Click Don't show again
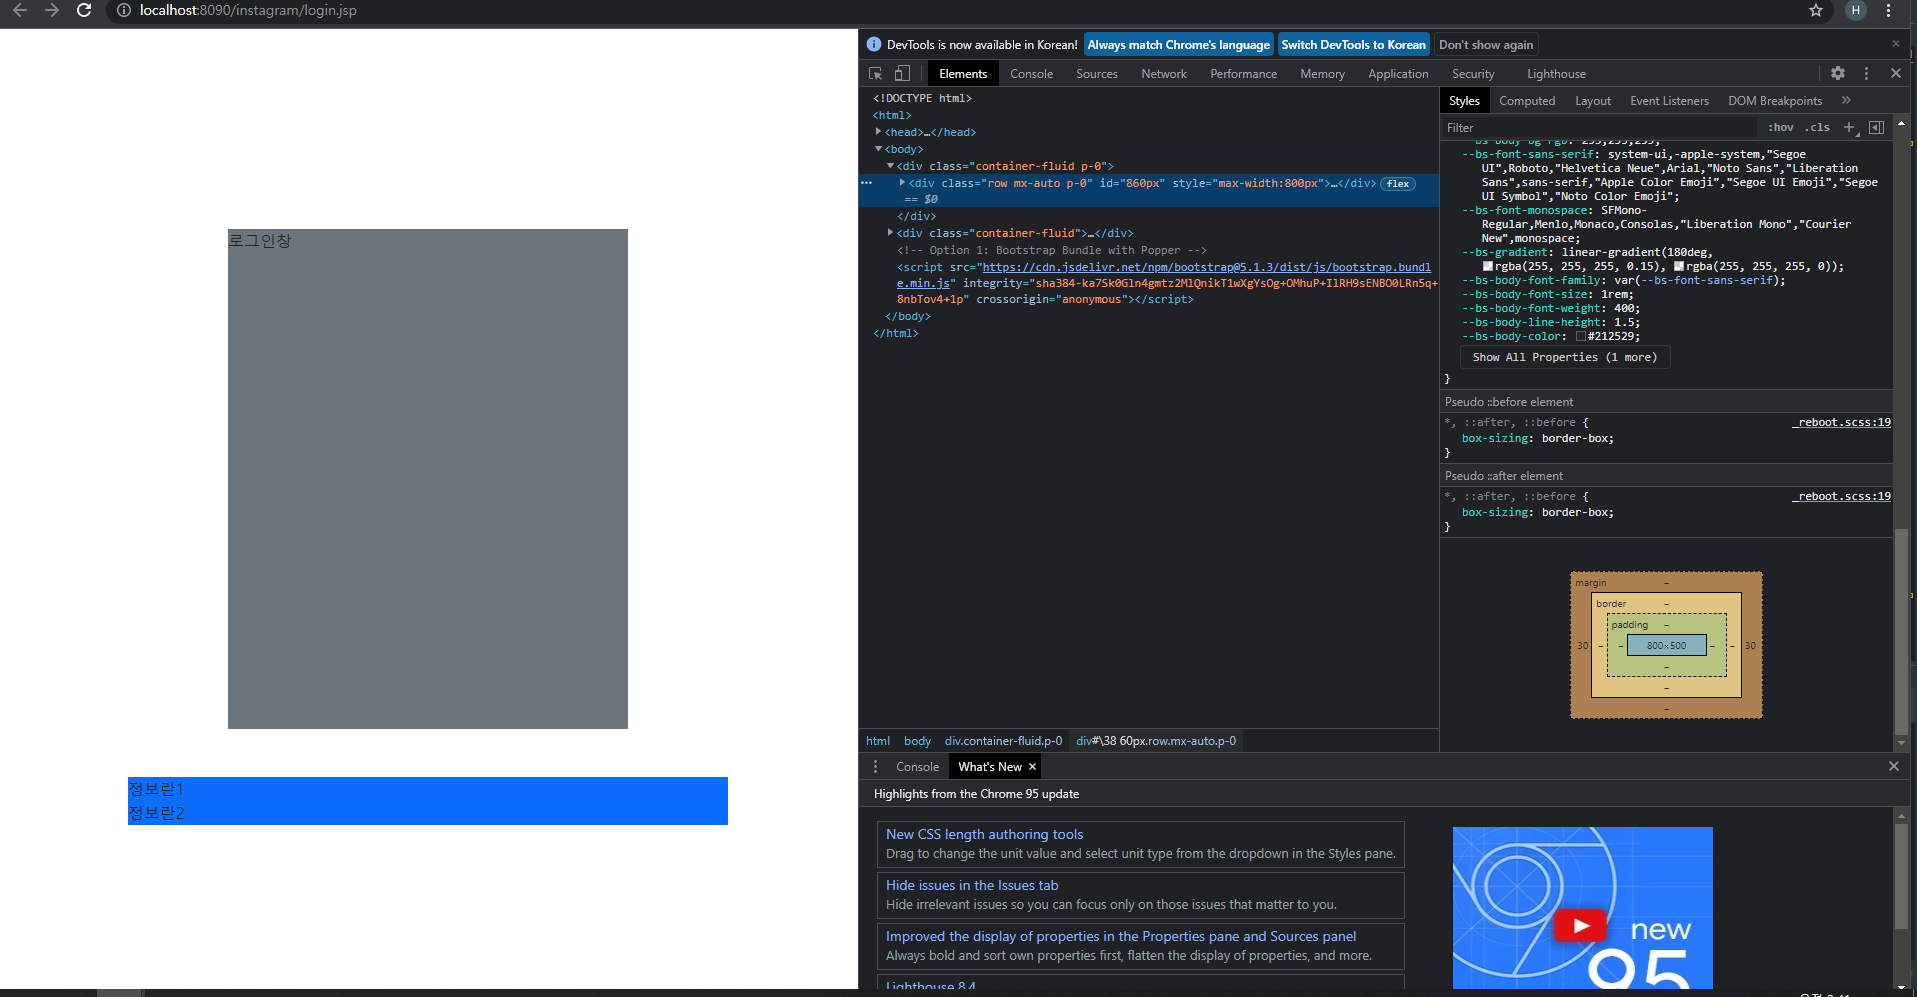Viewport: 1917px width, 997px height. (1485, 45)
